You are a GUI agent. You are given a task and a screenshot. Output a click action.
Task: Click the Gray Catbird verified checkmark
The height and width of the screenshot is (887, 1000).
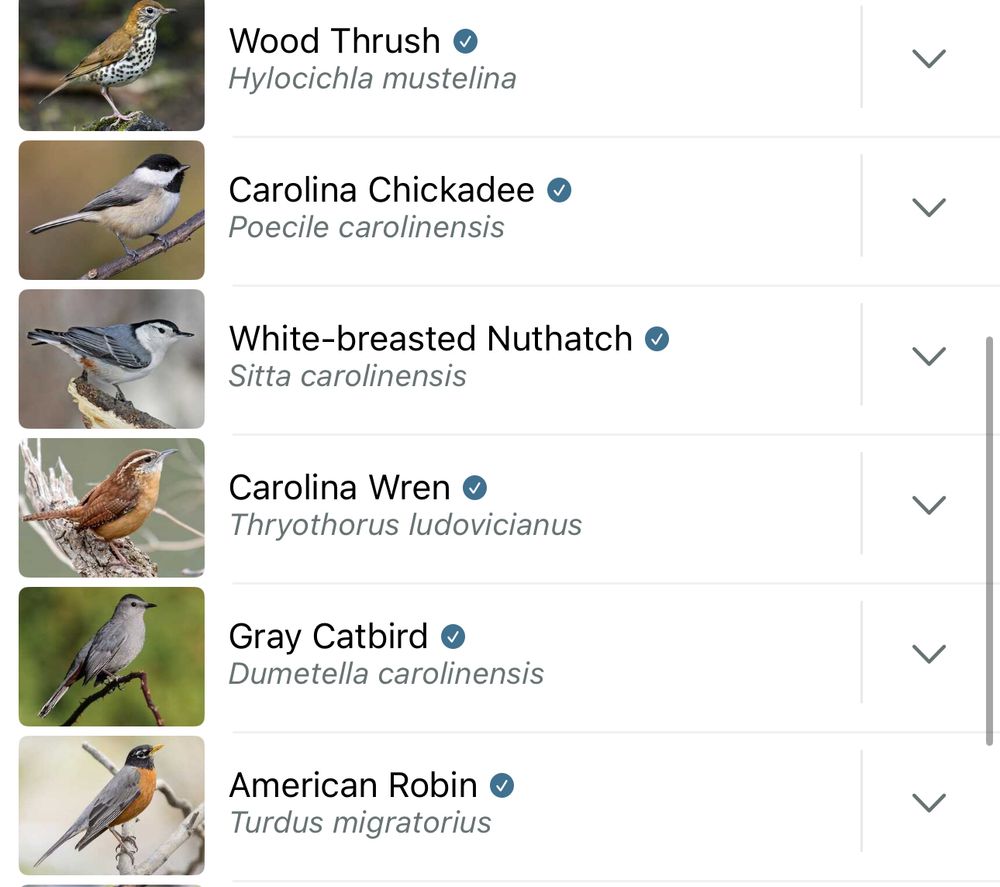coord(453,636)
